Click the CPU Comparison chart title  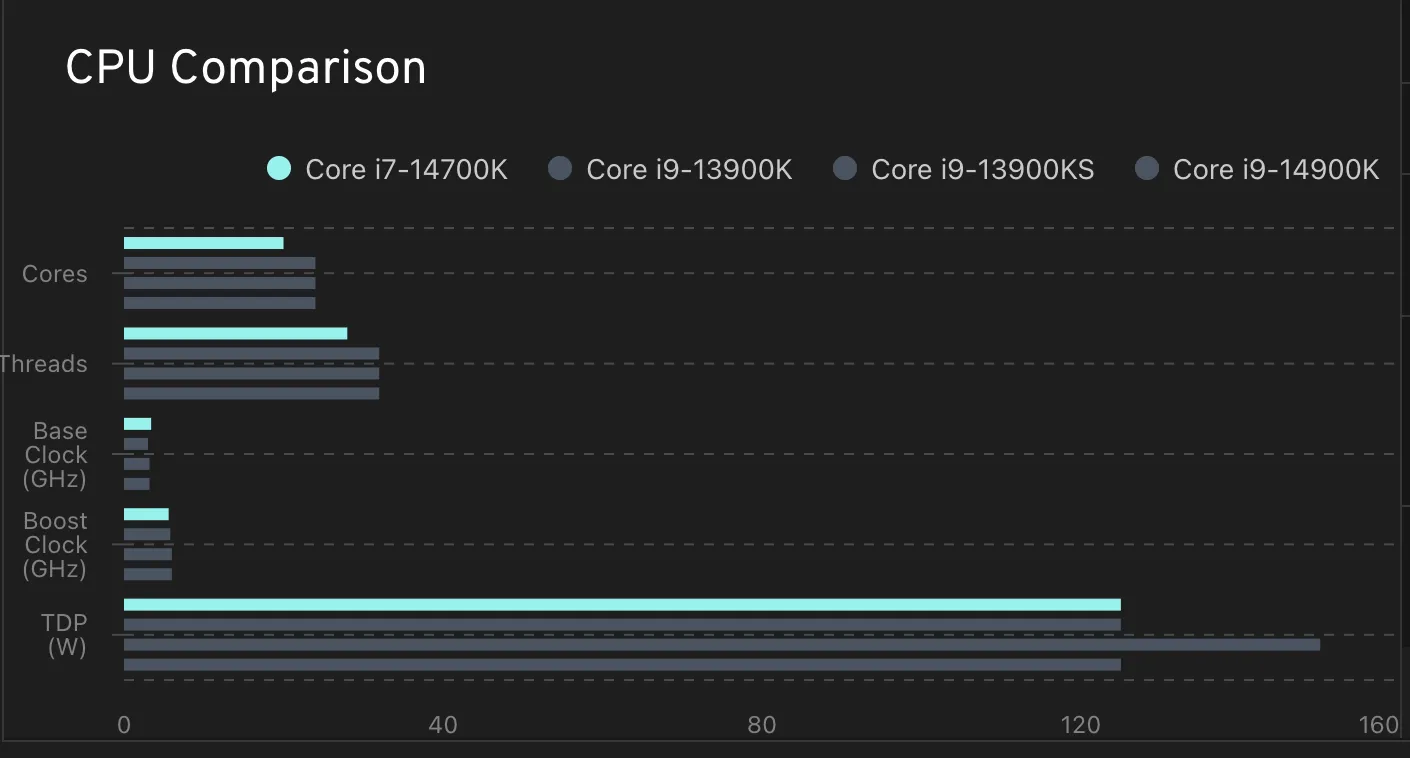pyautogui.click(x=246, y=69)
